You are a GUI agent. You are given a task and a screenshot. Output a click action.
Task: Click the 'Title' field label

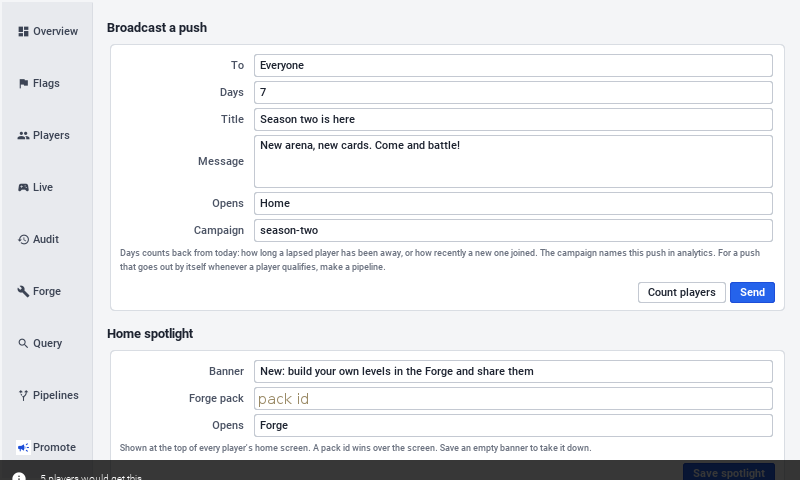(x=233, y=120)
